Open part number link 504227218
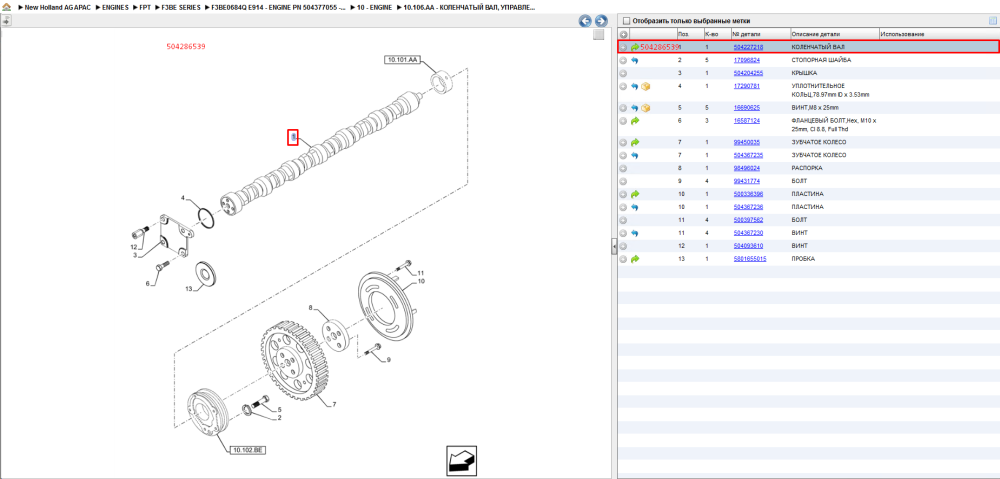Image resolution: width=1000 pixels, height=479 pixels. pos(748,47)
